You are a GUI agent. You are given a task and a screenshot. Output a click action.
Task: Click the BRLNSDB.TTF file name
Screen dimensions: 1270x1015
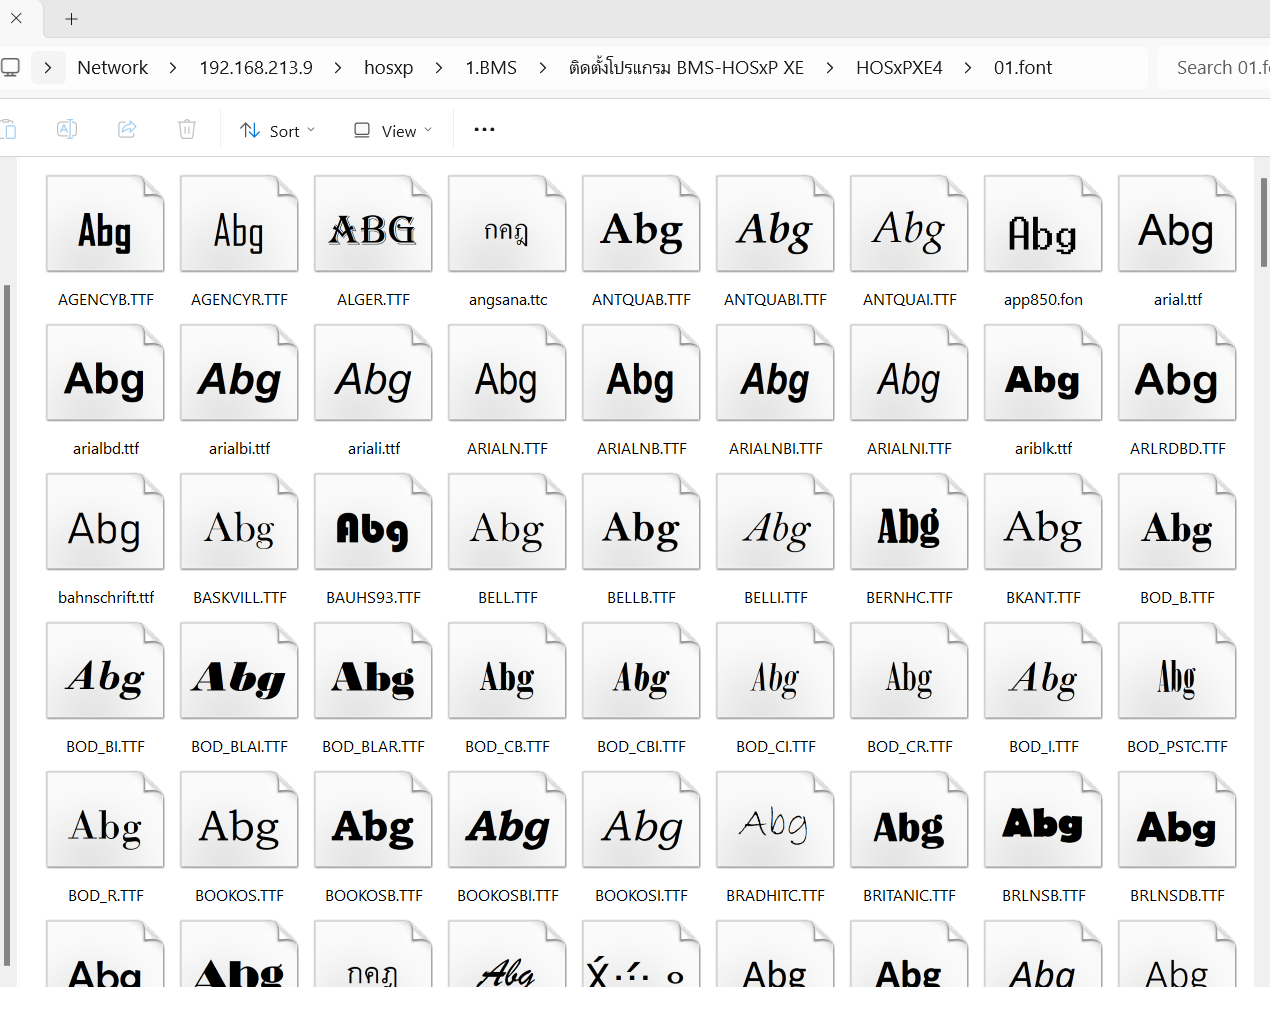1177,895
